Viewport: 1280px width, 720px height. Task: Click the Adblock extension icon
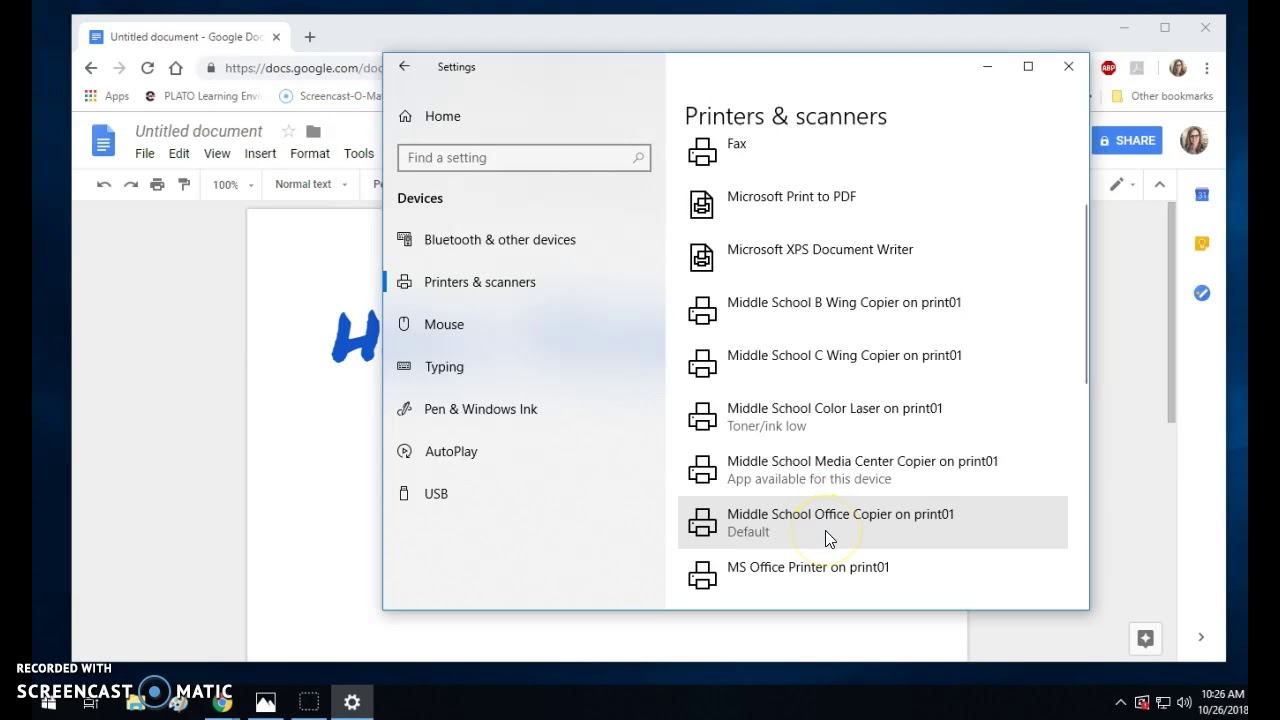tap(1108, 68)
